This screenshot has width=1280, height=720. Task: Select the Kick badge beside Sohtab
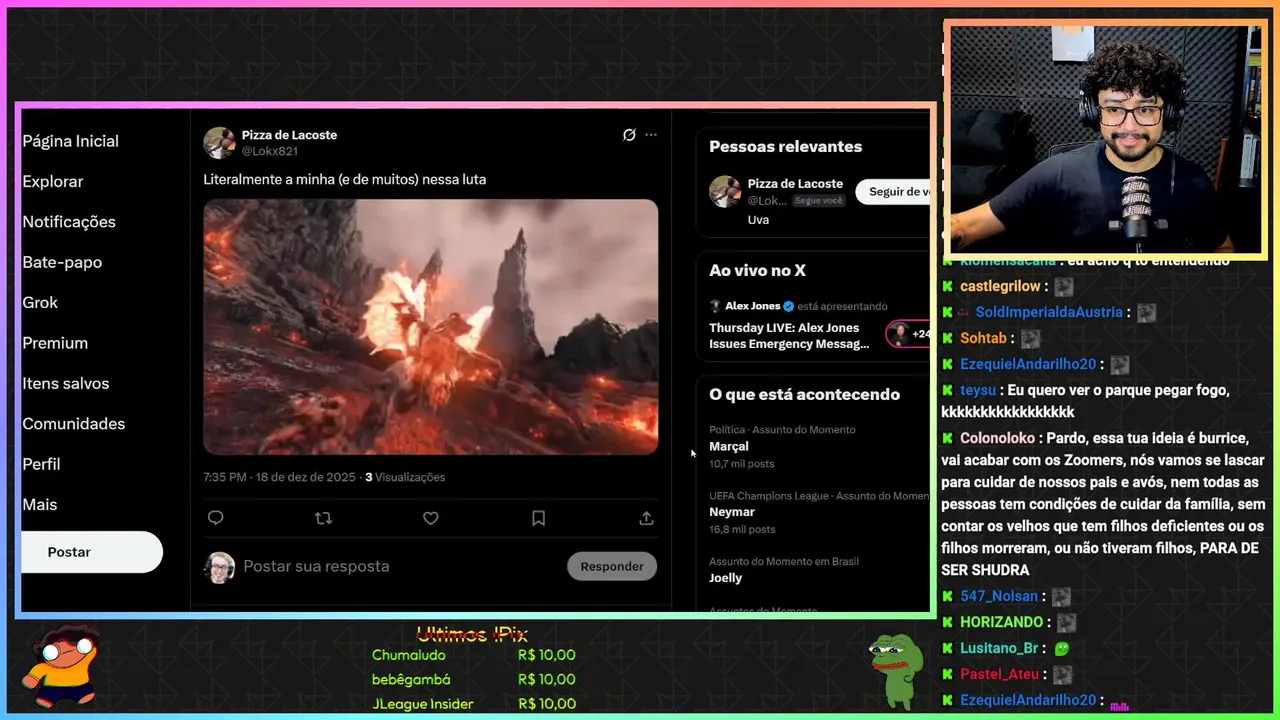coord(948,338)
